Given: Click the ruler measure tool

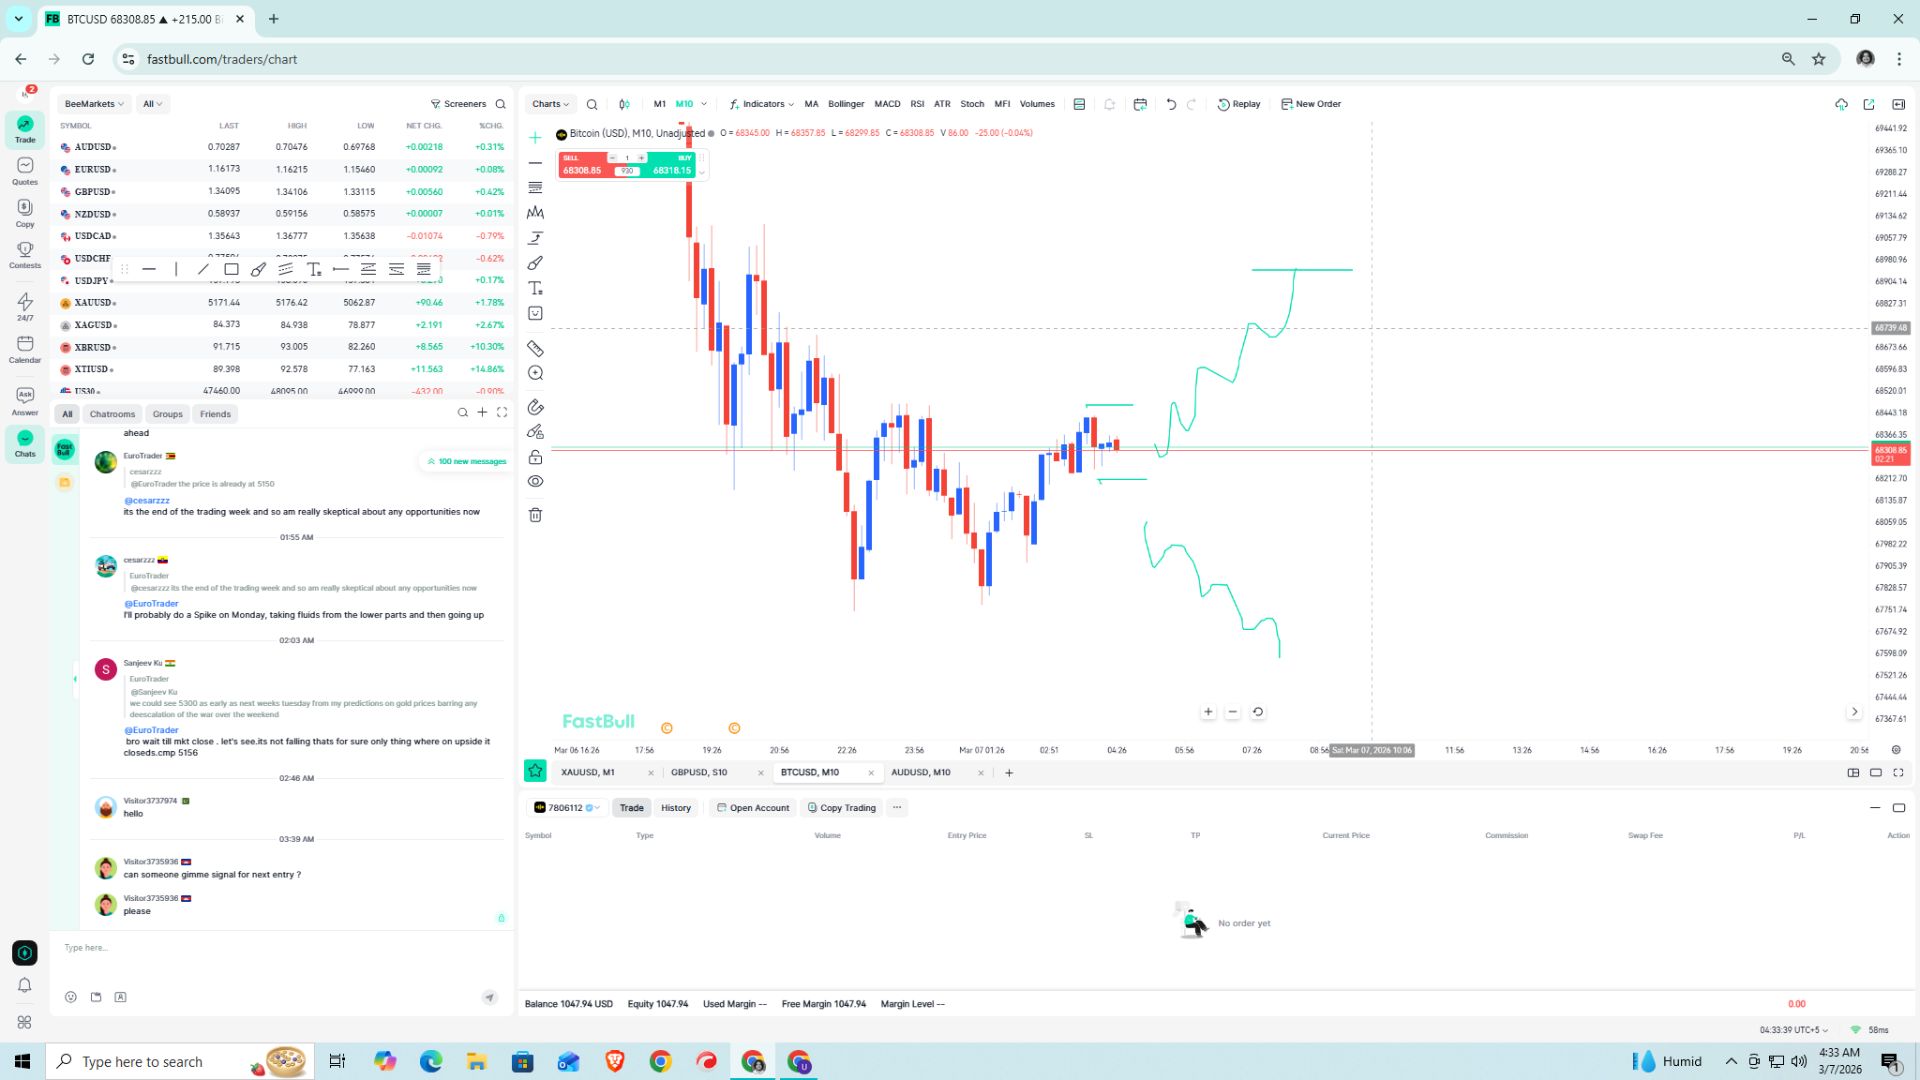Looking at the screenshot, I should (x=535, y=349).
